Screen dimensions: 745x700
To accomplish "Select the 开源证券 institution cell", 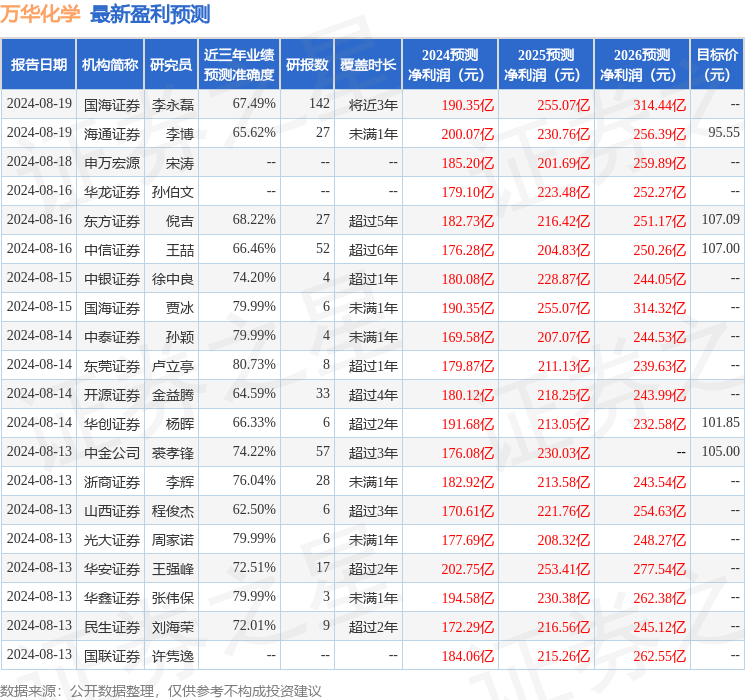I will (112, 395).
